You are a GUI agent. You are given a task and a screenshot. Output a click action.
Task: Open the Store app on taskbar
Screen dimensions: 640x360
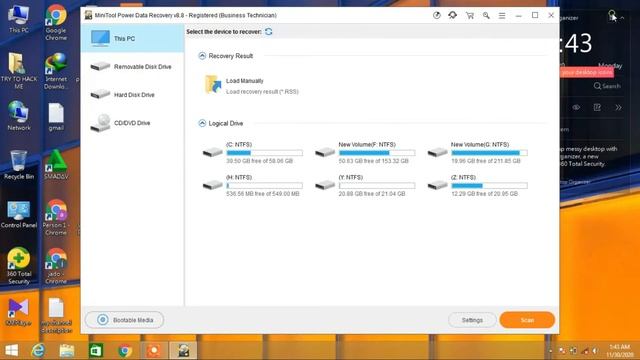[x=96, y=351]
